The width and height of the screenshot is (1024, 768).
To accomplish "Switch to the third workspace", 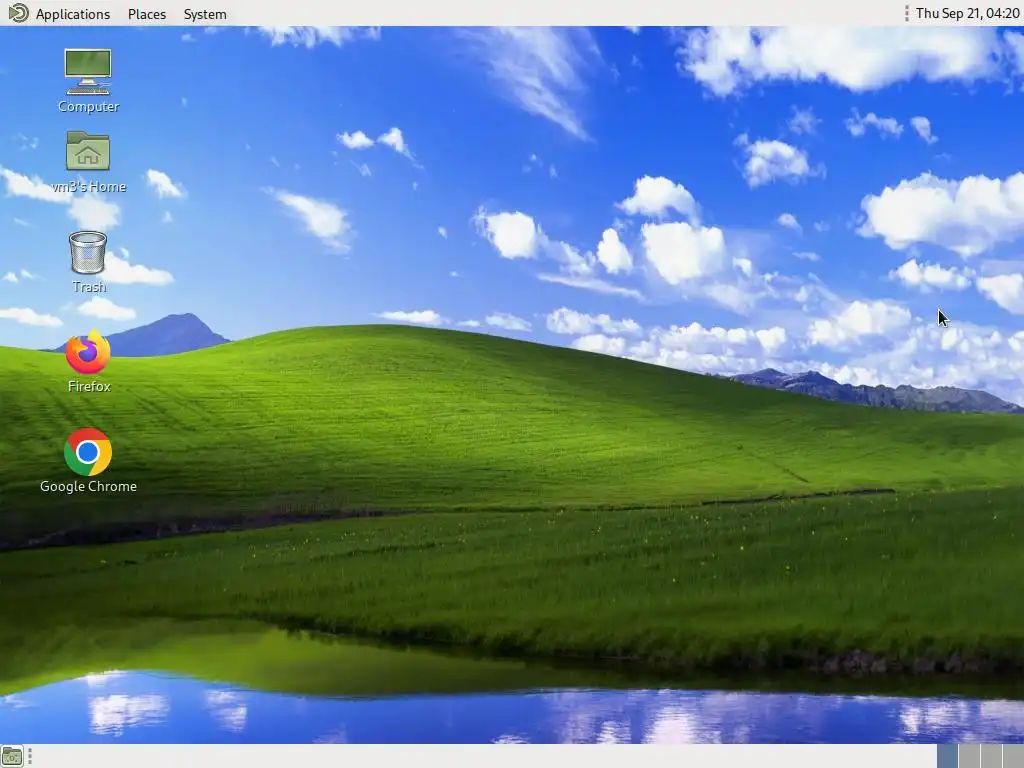I will pyautogui.click(x=991, y=756).
